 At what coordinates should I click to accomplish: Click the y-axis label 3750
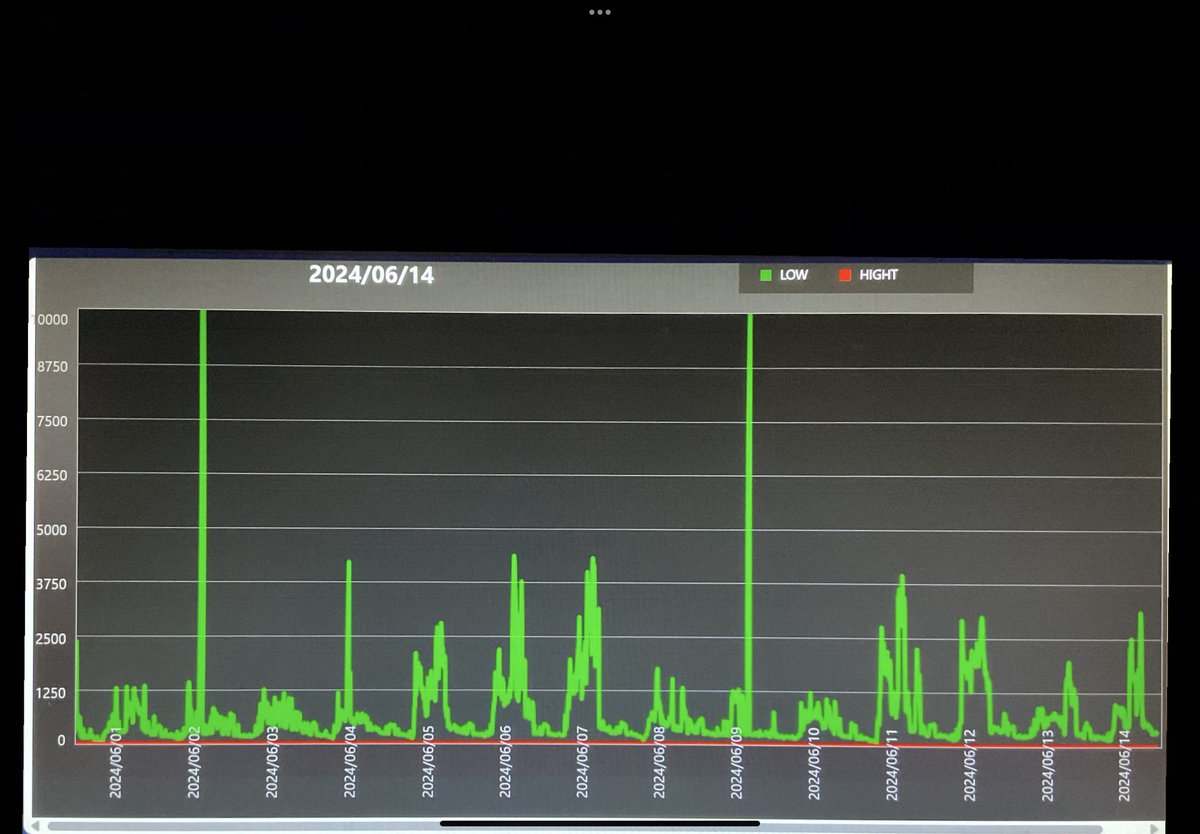pyautogui.click(x=51, y=584)
